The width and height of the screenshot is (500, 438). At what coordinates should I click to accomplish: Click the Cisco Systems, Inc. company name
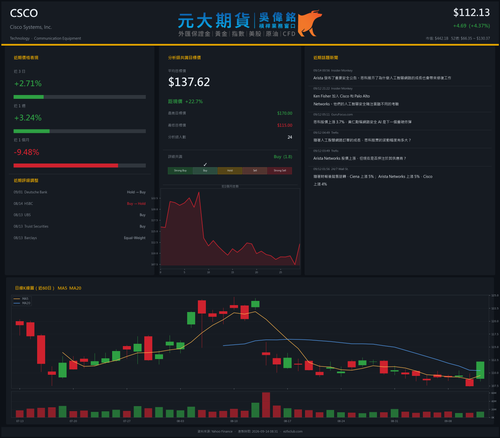(x=31, y=27)
